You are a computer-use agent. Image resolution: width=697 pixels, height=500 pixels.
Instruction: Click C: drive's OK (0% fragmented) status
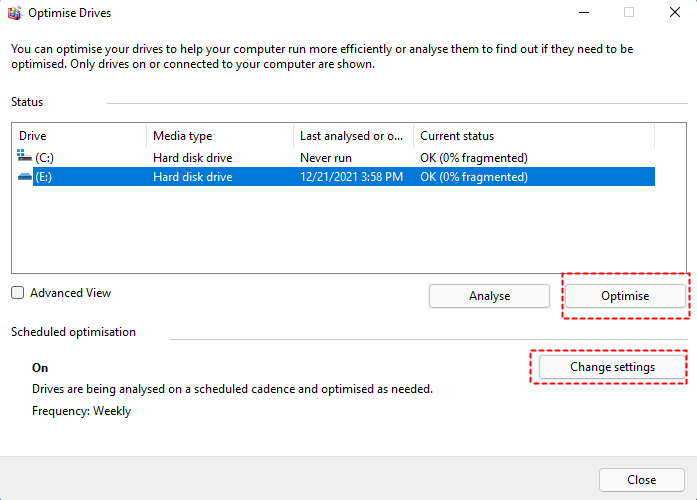(x=473, y=158)
